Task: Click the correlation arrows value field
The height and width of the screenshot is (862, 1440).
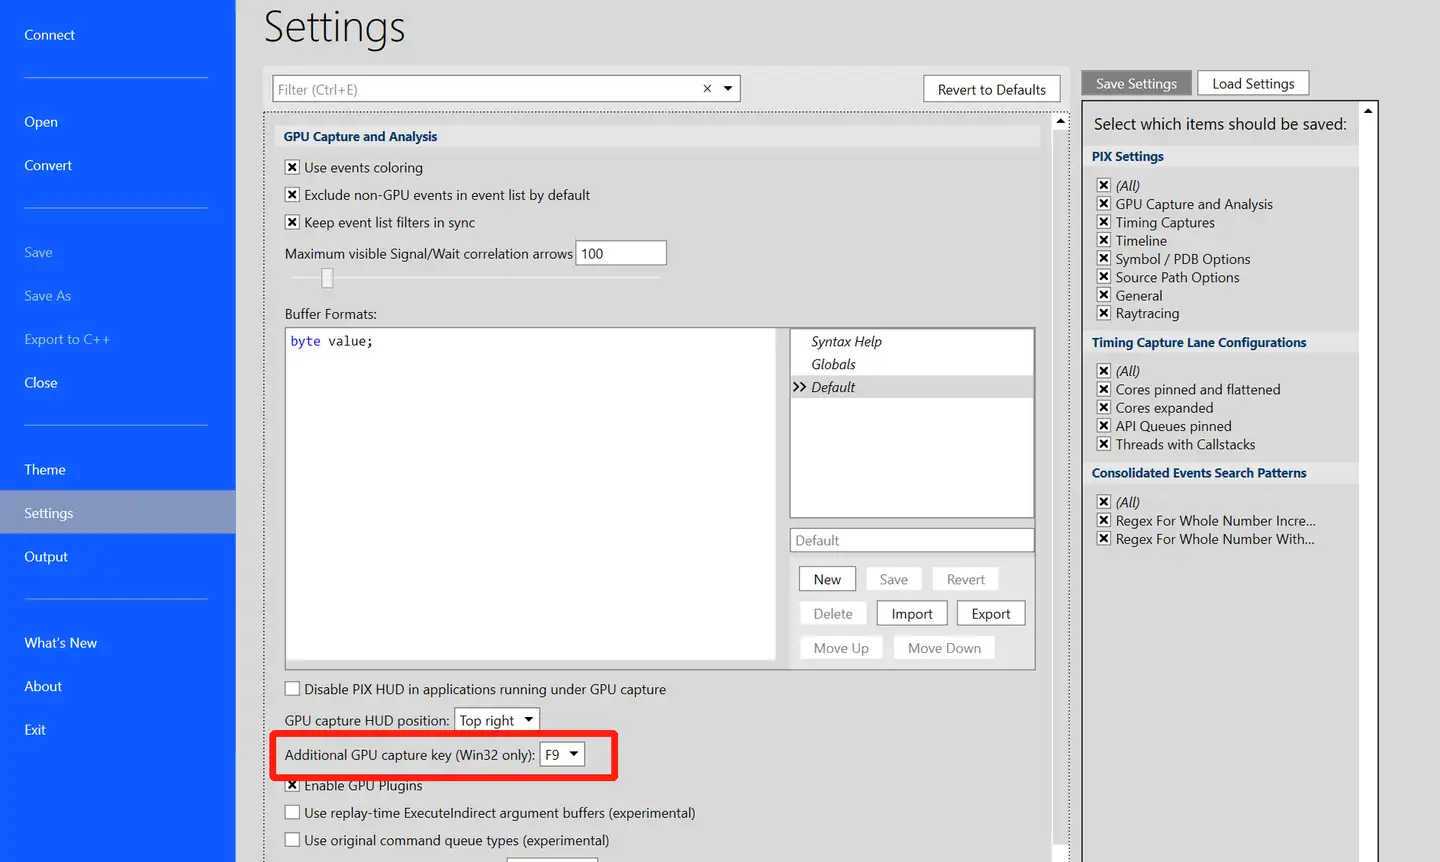Action: tap(621, 254)
